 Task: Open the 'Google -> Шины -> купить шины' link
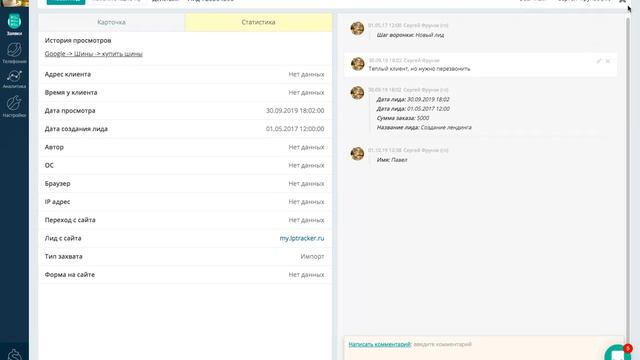click(93, 53)
